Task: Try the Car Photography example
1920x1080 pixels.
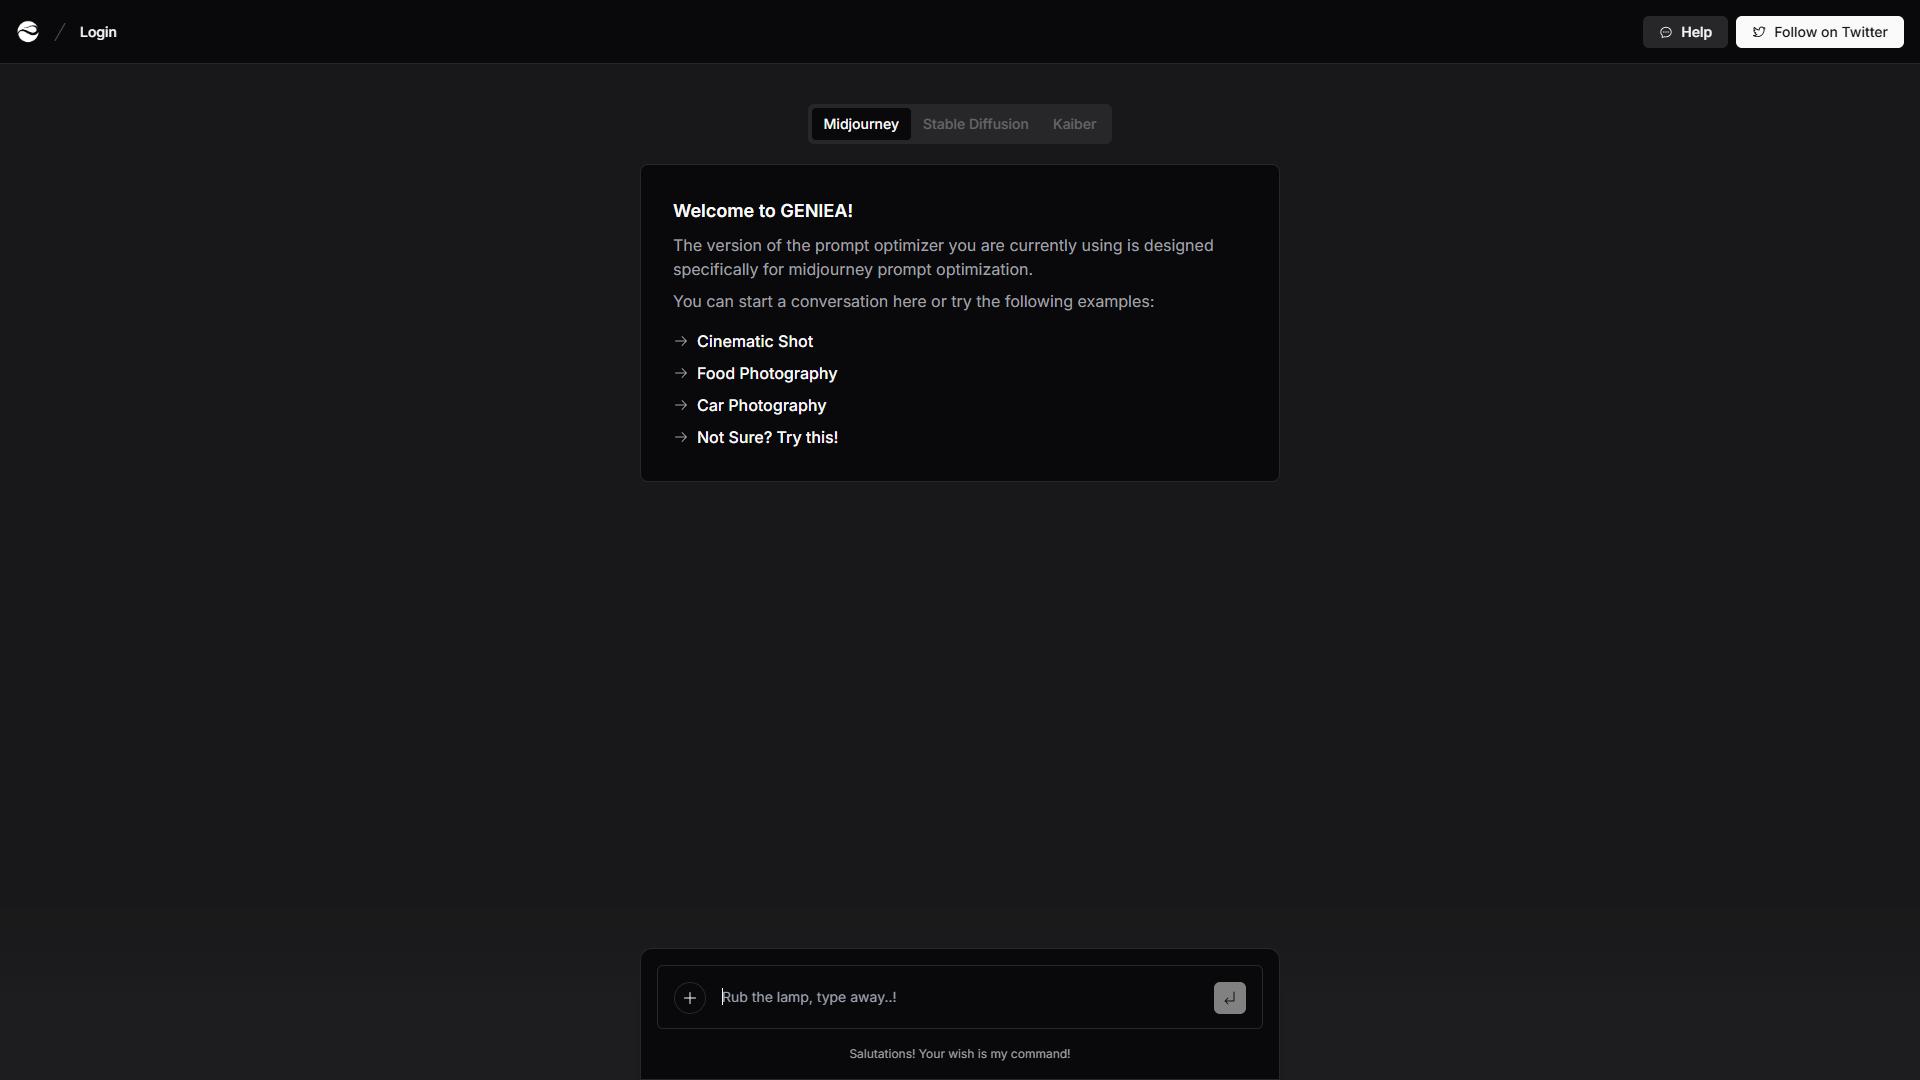Action: click(761, 405)
